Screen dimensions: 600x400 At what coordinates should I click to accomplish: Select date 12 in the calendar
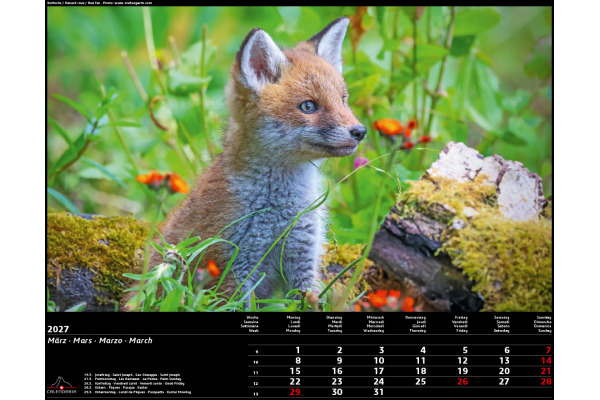point(463,361)
